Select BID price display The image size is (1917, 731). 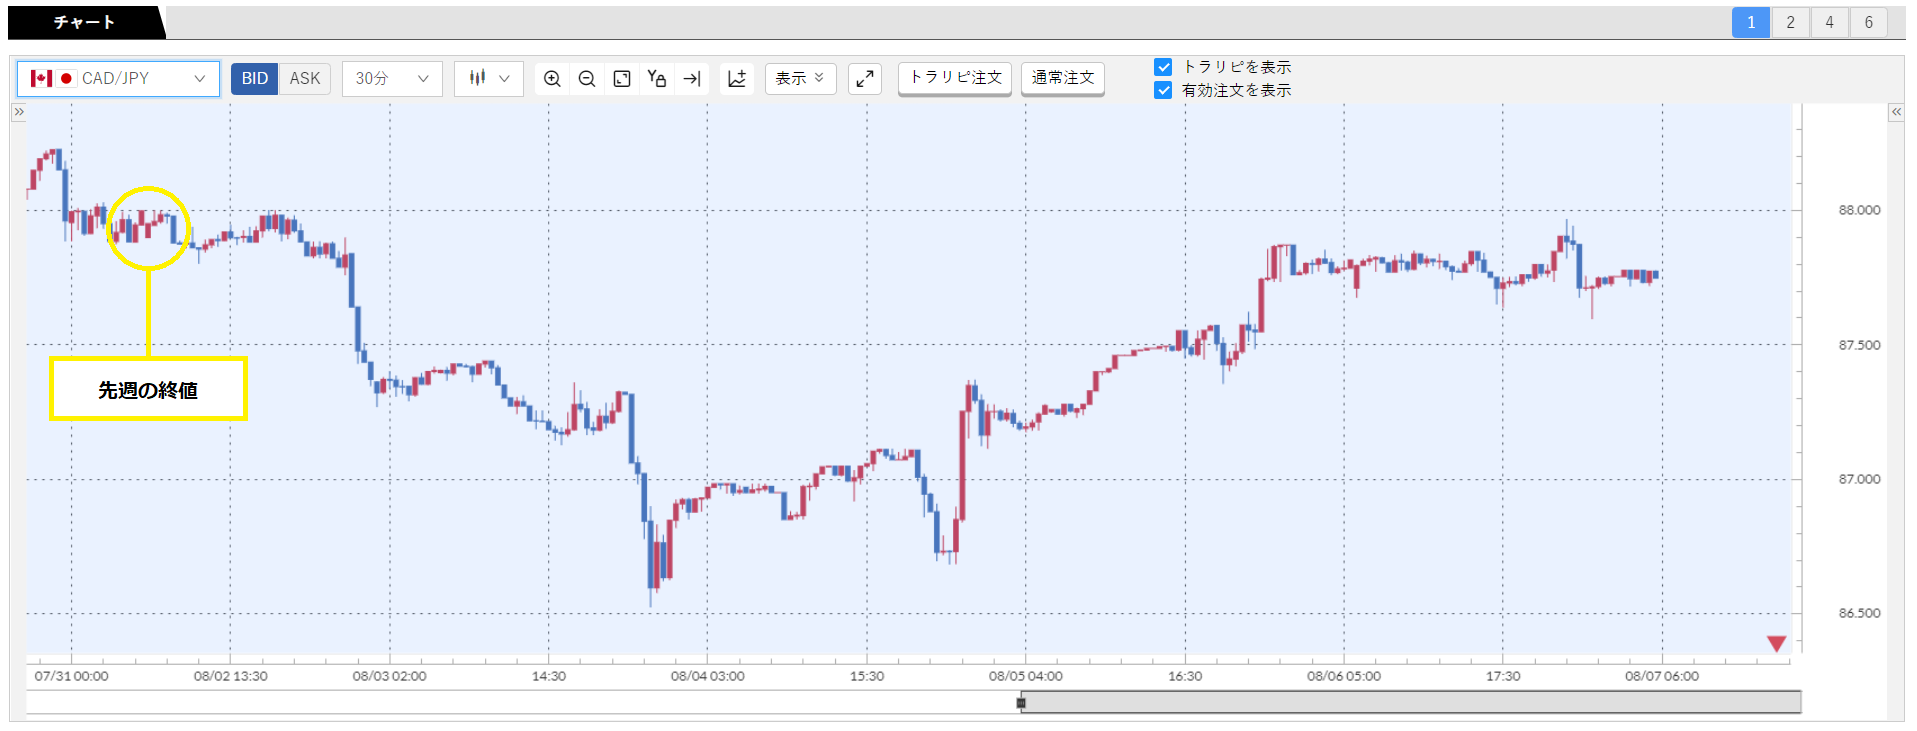[x=255, y=78]
